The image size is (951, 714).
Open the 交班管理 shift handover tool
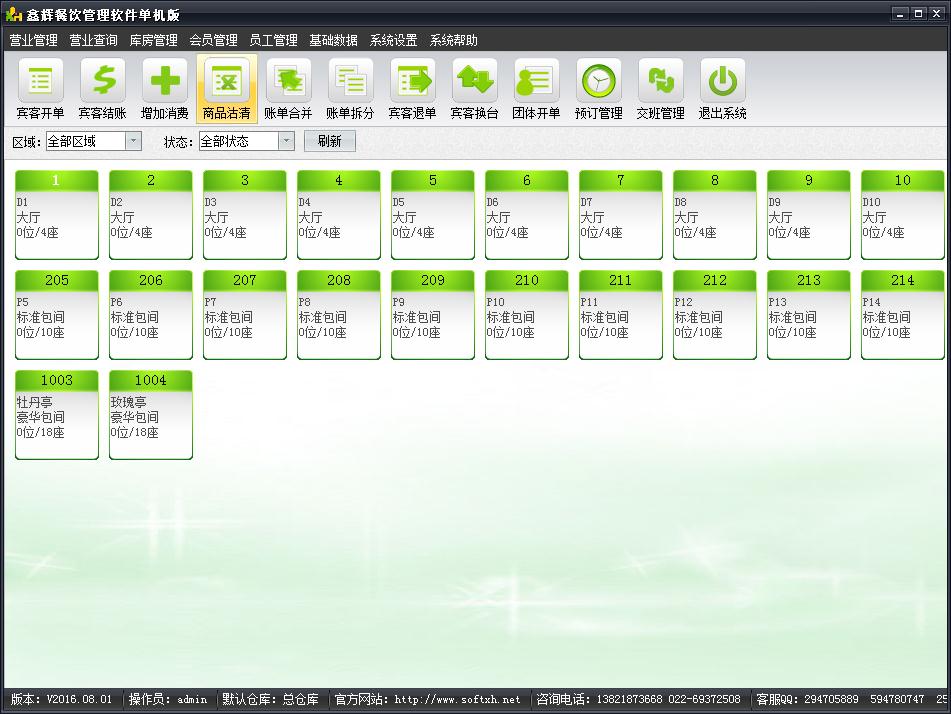[660, 89]
